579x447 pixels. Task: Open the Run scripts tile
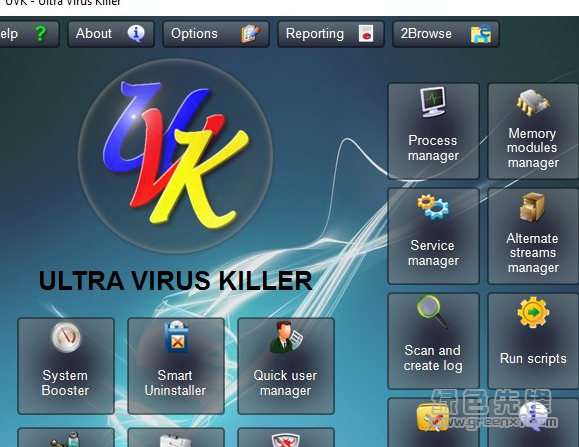[x=533, y=341]
